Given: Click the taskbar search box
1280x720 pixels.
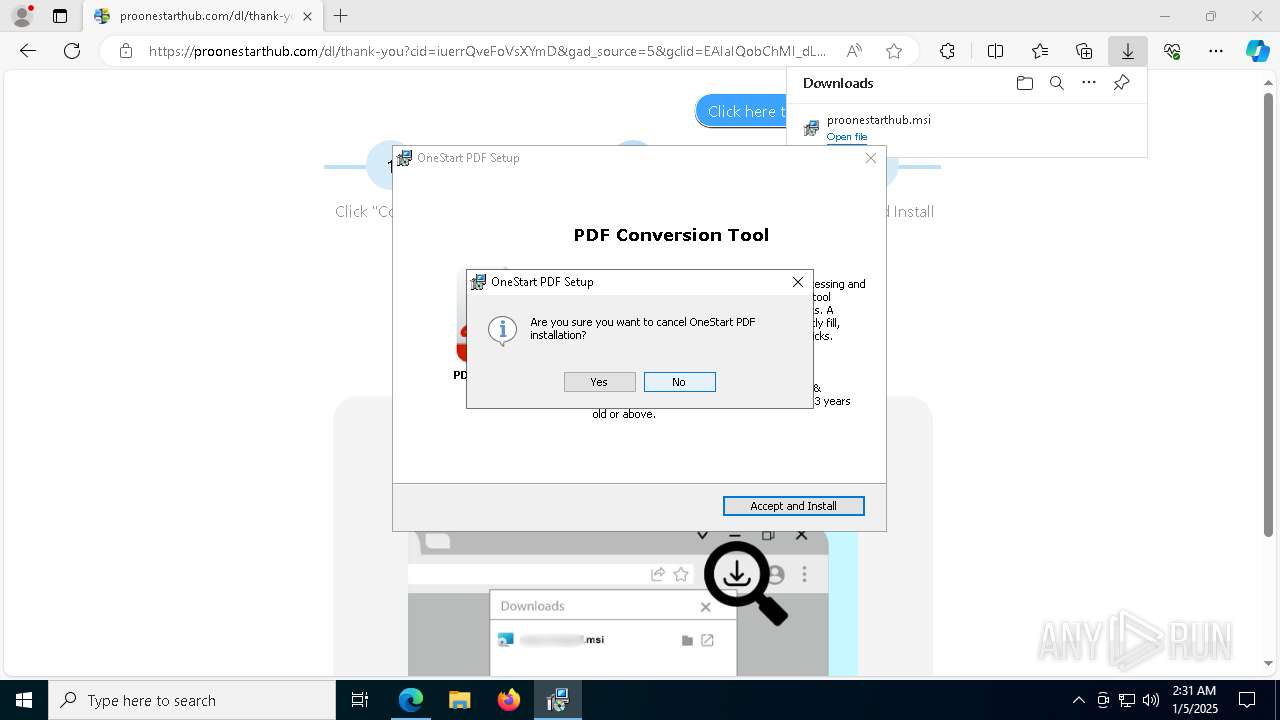Looking at the screenshot, I should [x=192, y=700].
